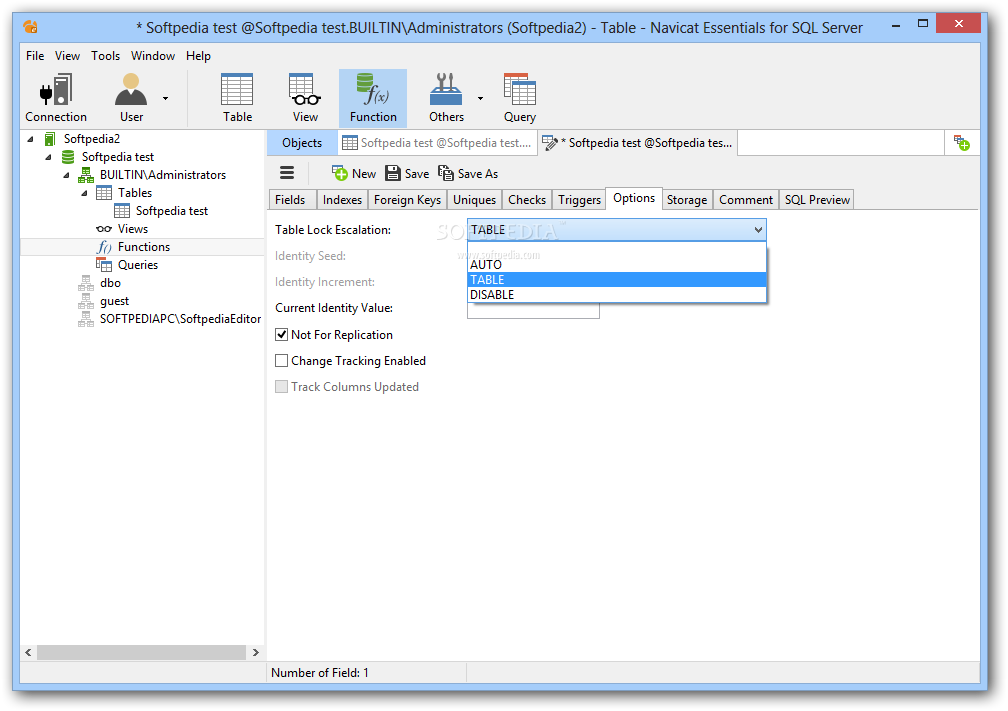This screenshot has width=1008, height=711.
Task: Select the dbo schema
Action: coord(110,283)
